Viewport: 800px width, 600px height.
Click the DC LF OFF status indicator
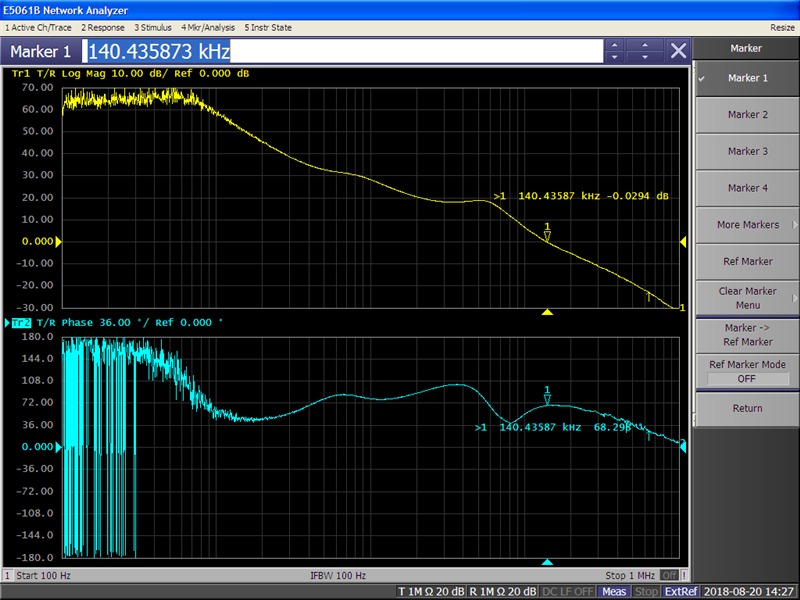click(x=567, y=592)
